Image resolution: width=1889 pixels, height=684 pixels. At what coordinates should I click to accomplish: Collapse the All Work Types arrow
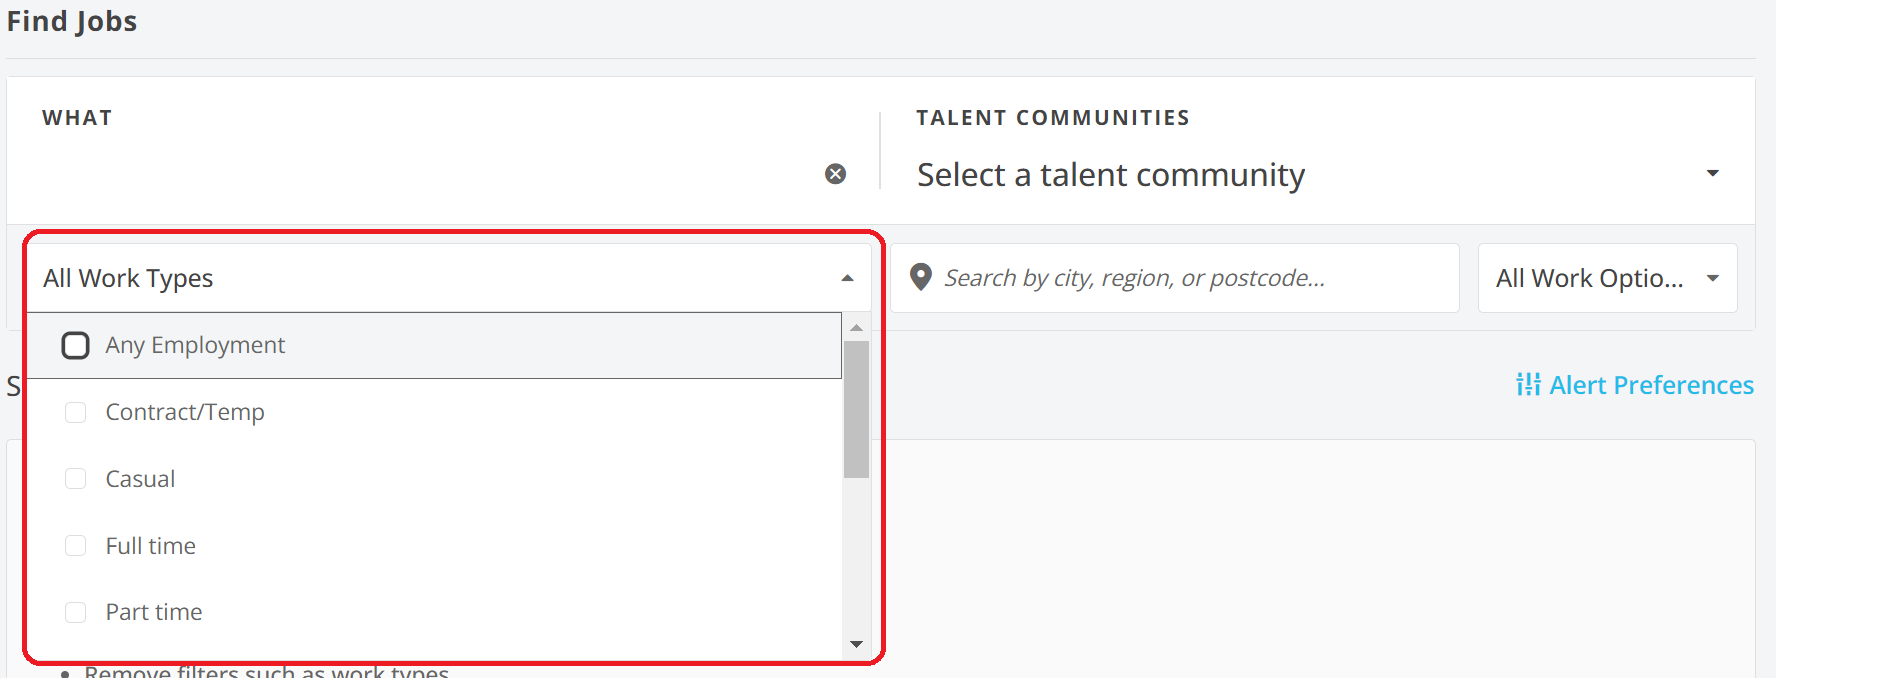[847, 278]
